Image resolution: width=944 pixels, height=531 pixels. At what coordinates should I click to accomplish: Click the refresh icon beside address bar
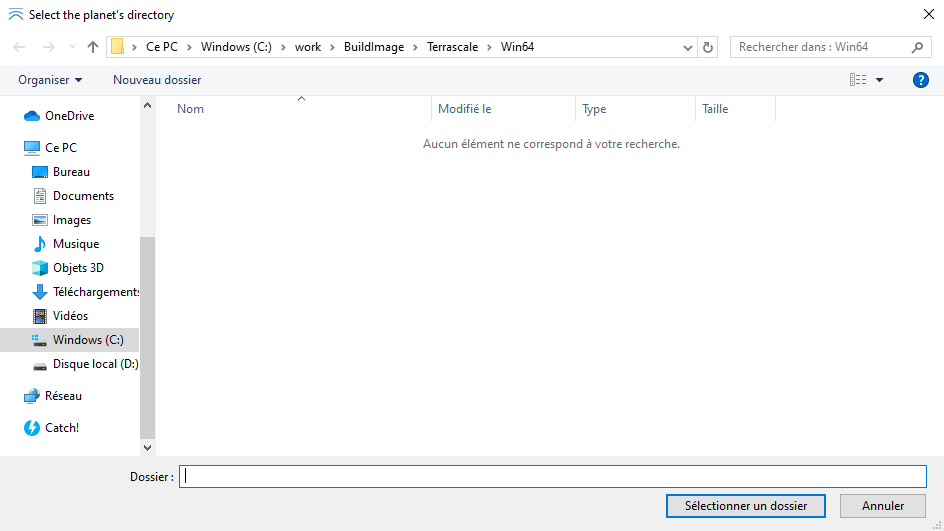pos(709,47)
